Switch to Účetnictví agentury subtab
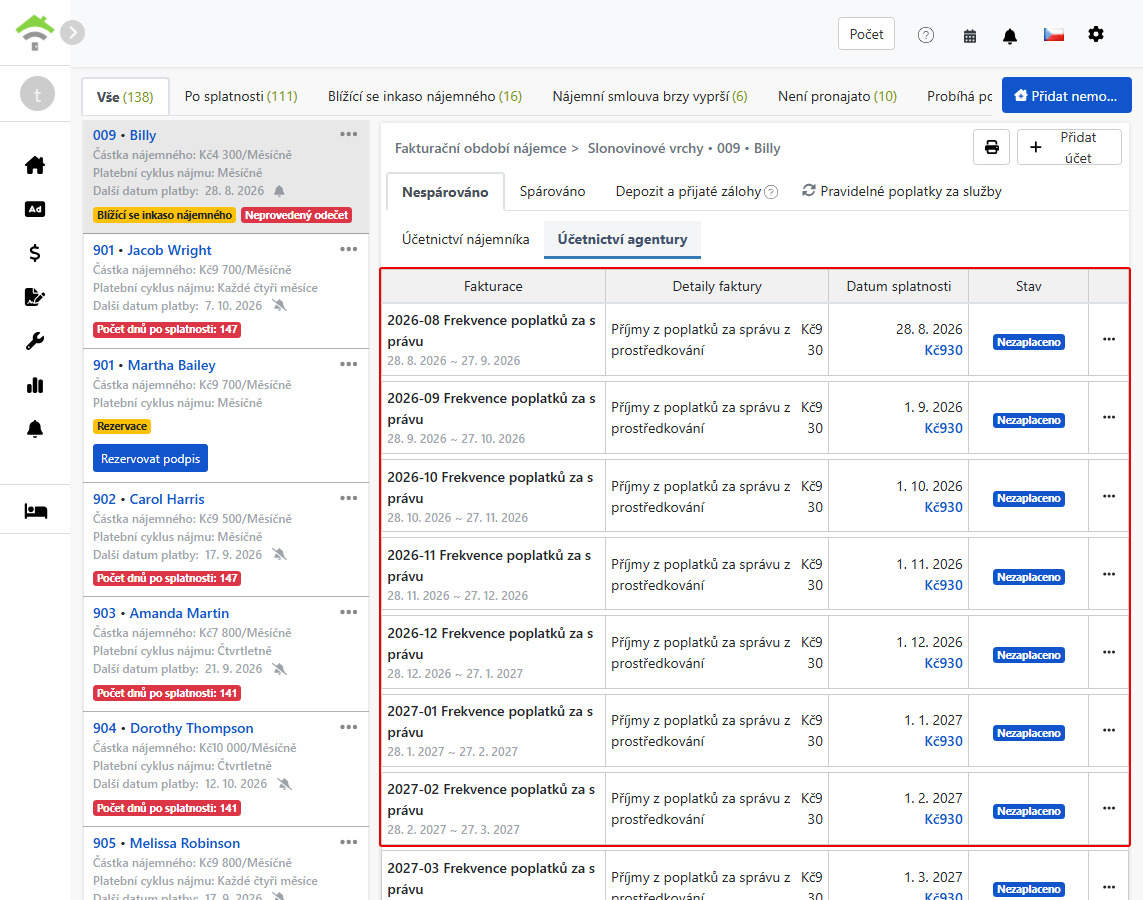 [623, 239]
